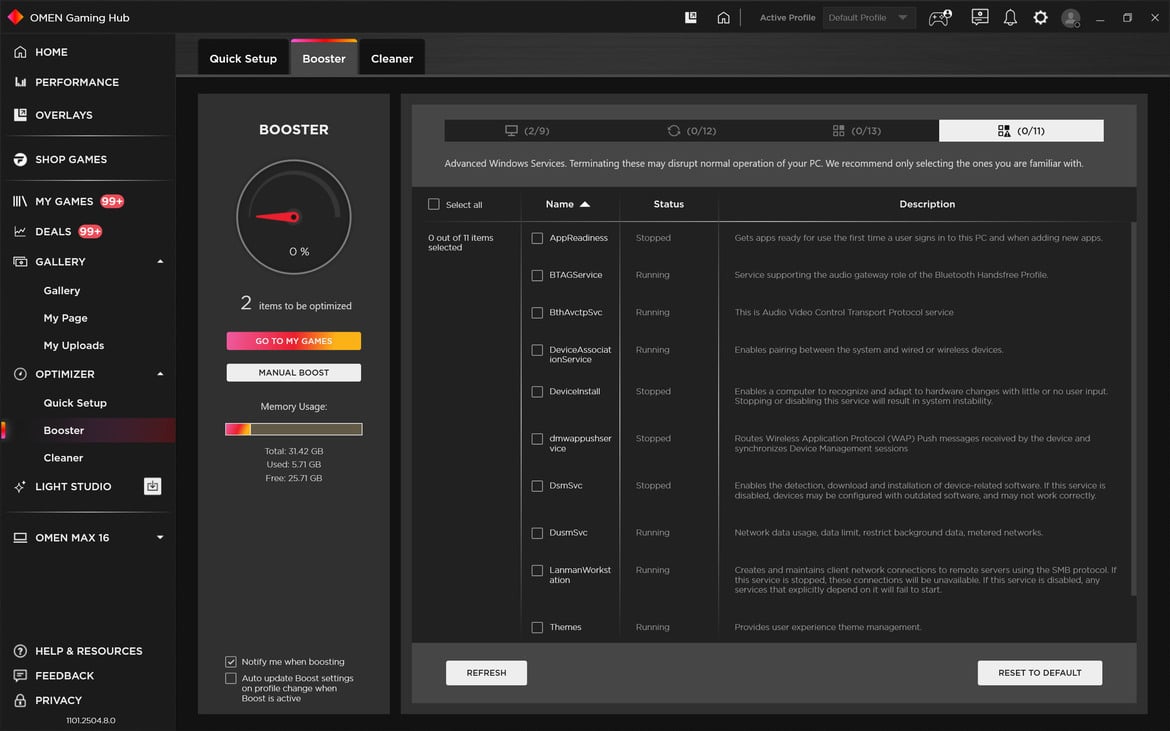
Task: Check the DeviceAssociationService checkbox
Action: click(537, 350)
